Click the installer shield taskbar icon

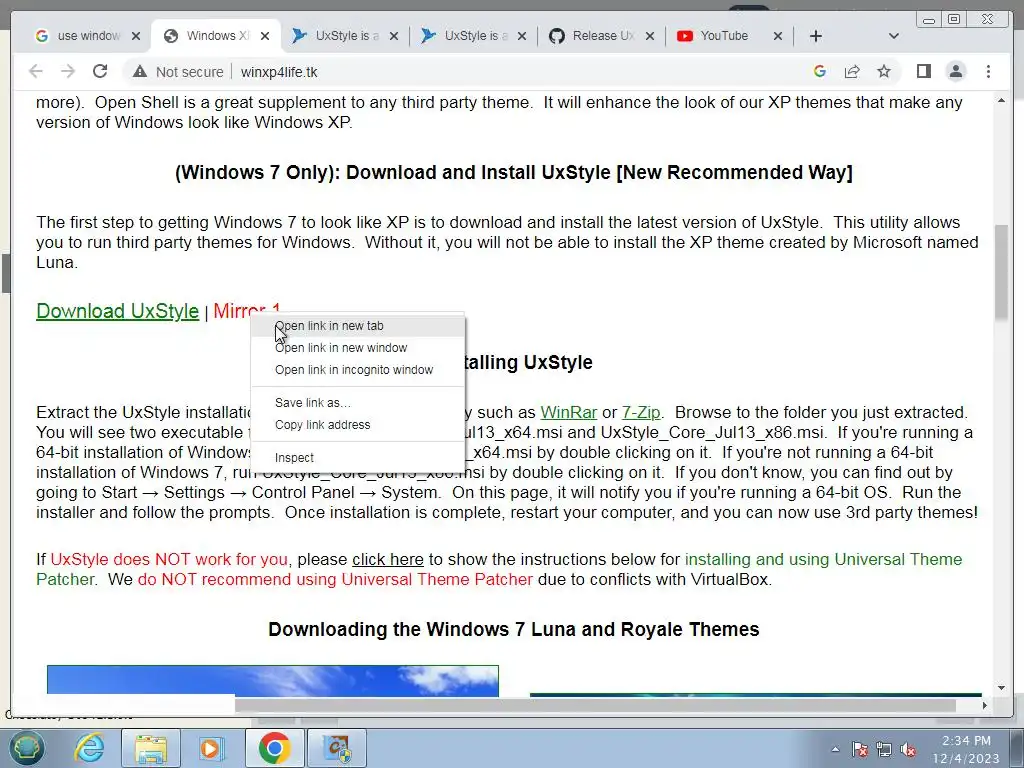click(x=338, y=748)
